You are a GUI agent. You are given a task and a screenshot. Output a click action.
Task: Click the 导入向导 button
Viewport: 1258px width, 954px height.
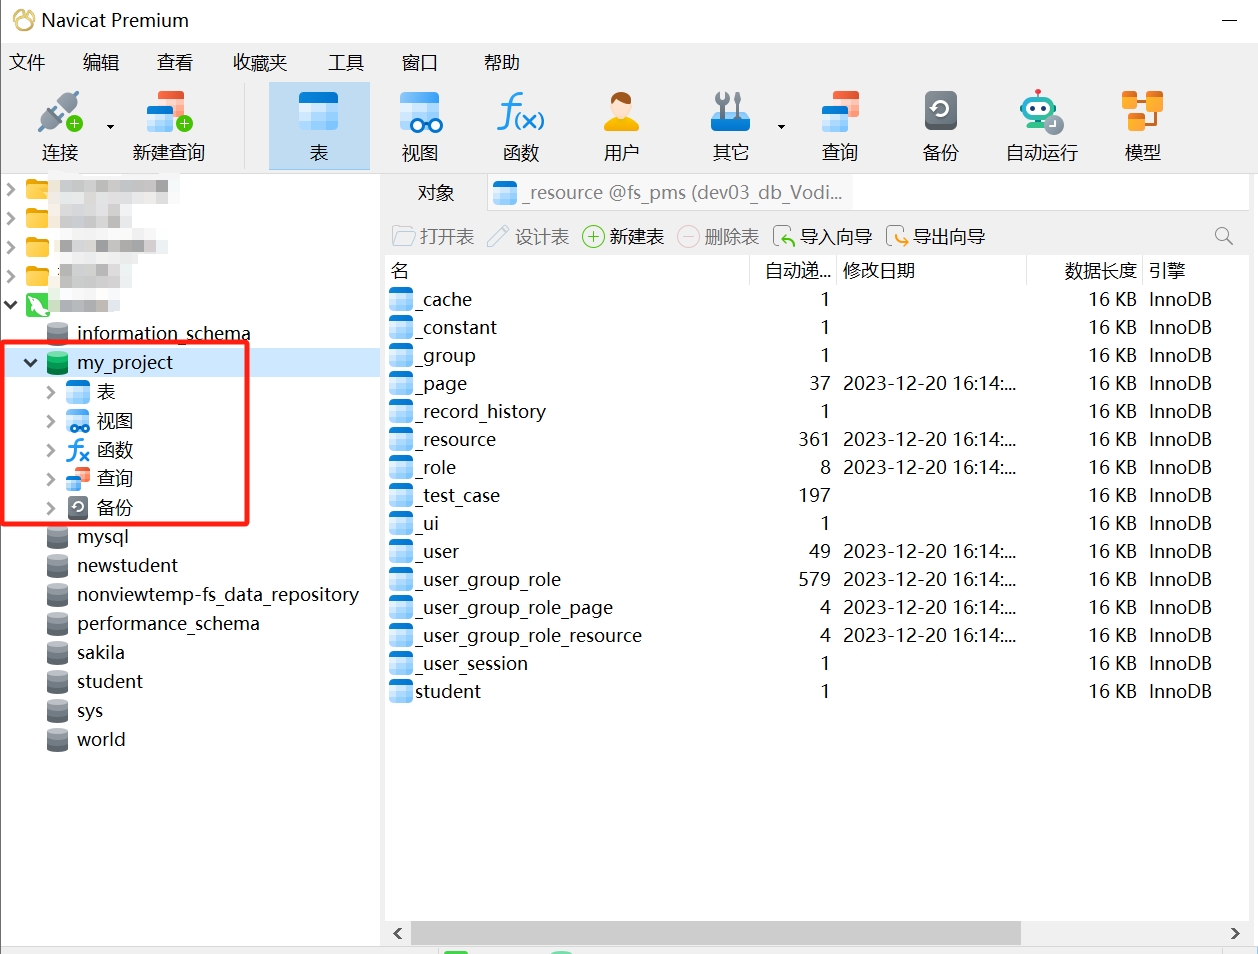tap(823, 237)
